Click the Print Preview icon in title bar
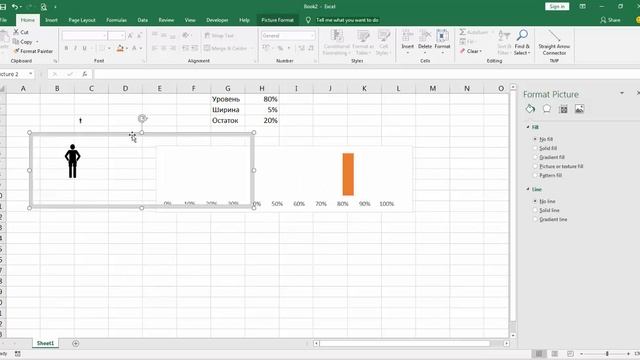 pyautogui.click(x=44, y=7)
